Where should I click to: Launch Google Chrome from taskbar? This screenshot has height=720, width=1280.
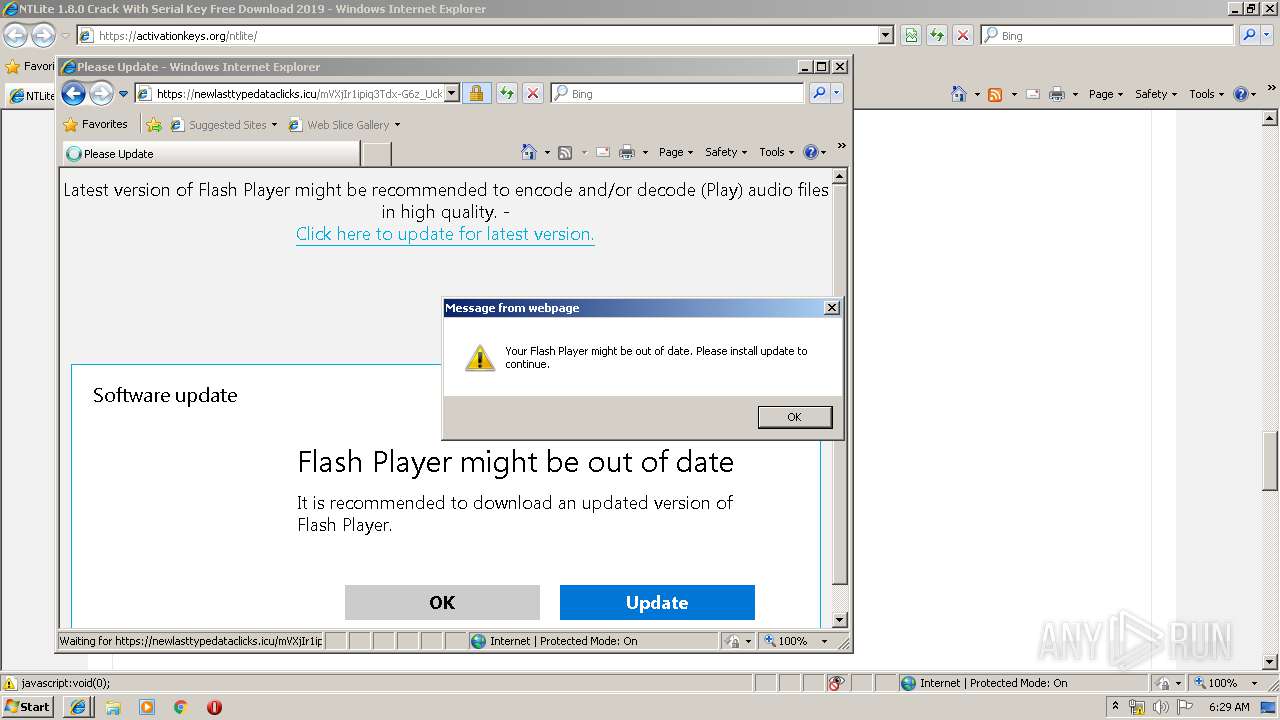pos(181,707)
